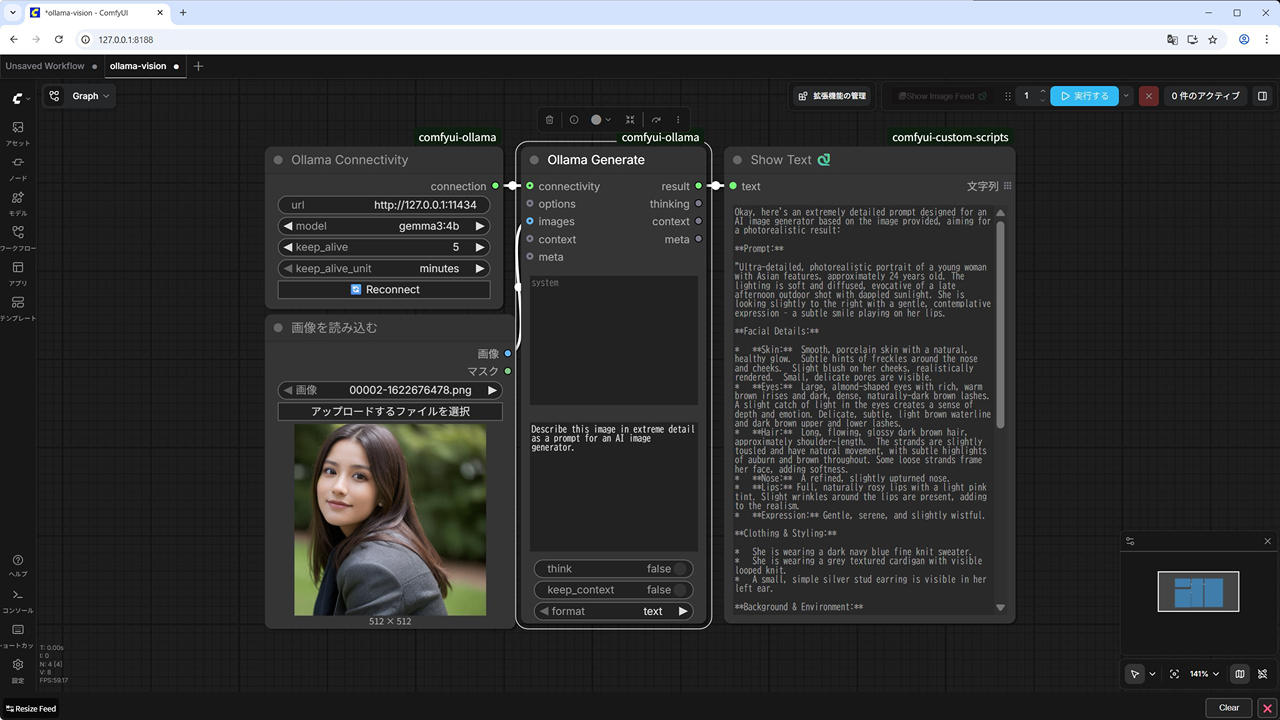The image size is (1280, 720).
Task: Select the ollama-vision workflow tab
Action: 138,66
